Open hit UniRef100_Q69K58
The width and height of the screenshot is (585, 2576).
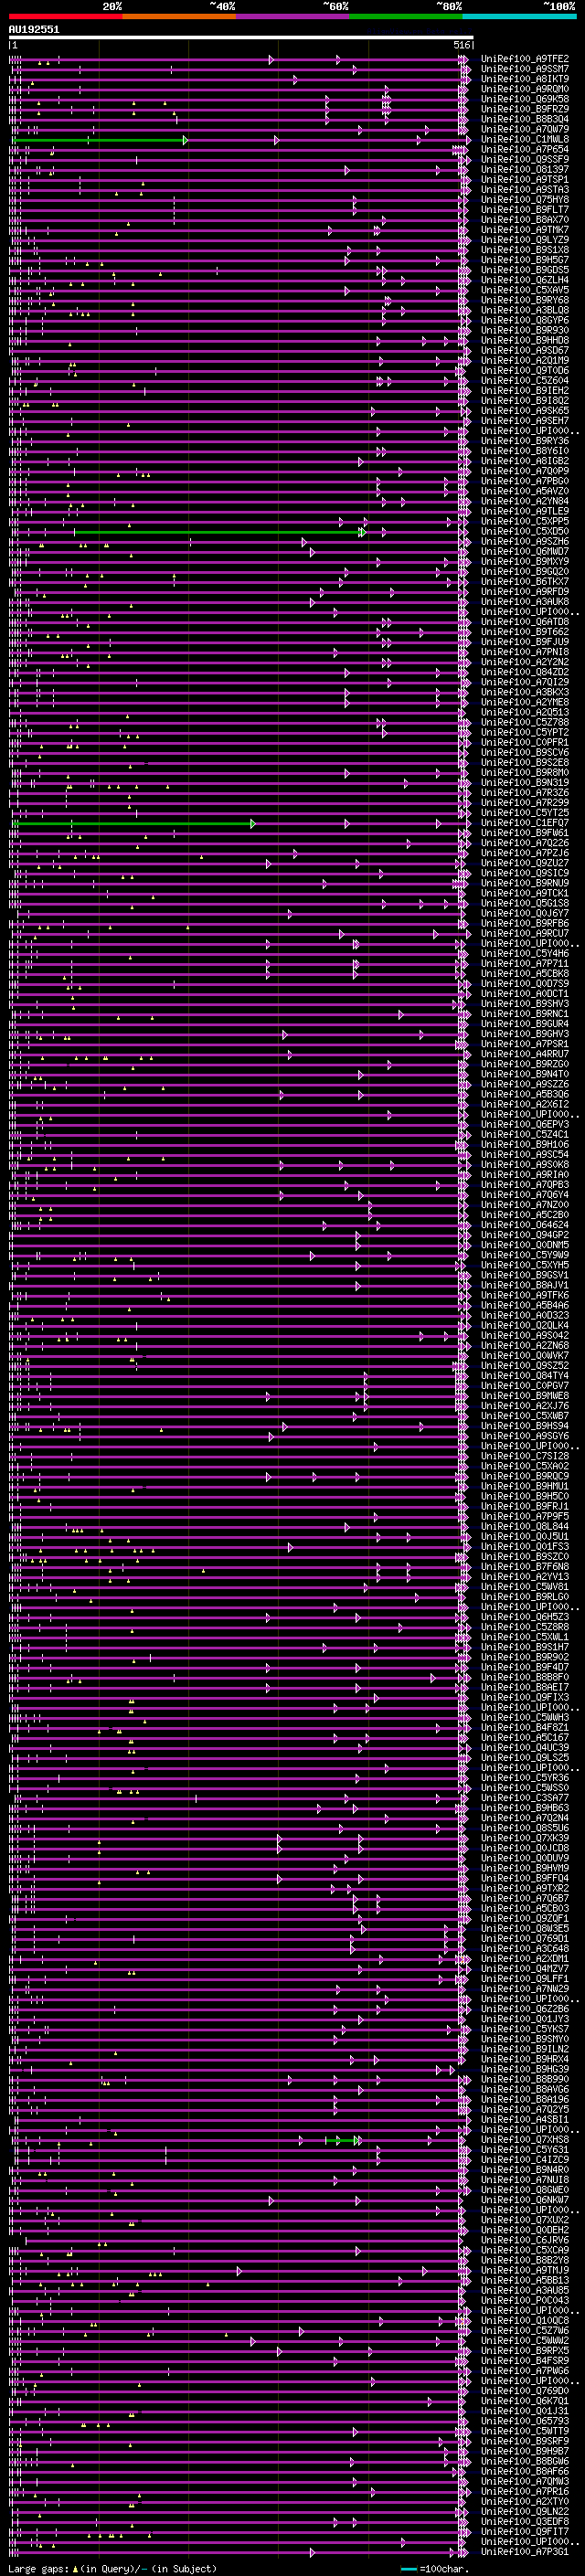pyautogui.click(x=525, y=99)
